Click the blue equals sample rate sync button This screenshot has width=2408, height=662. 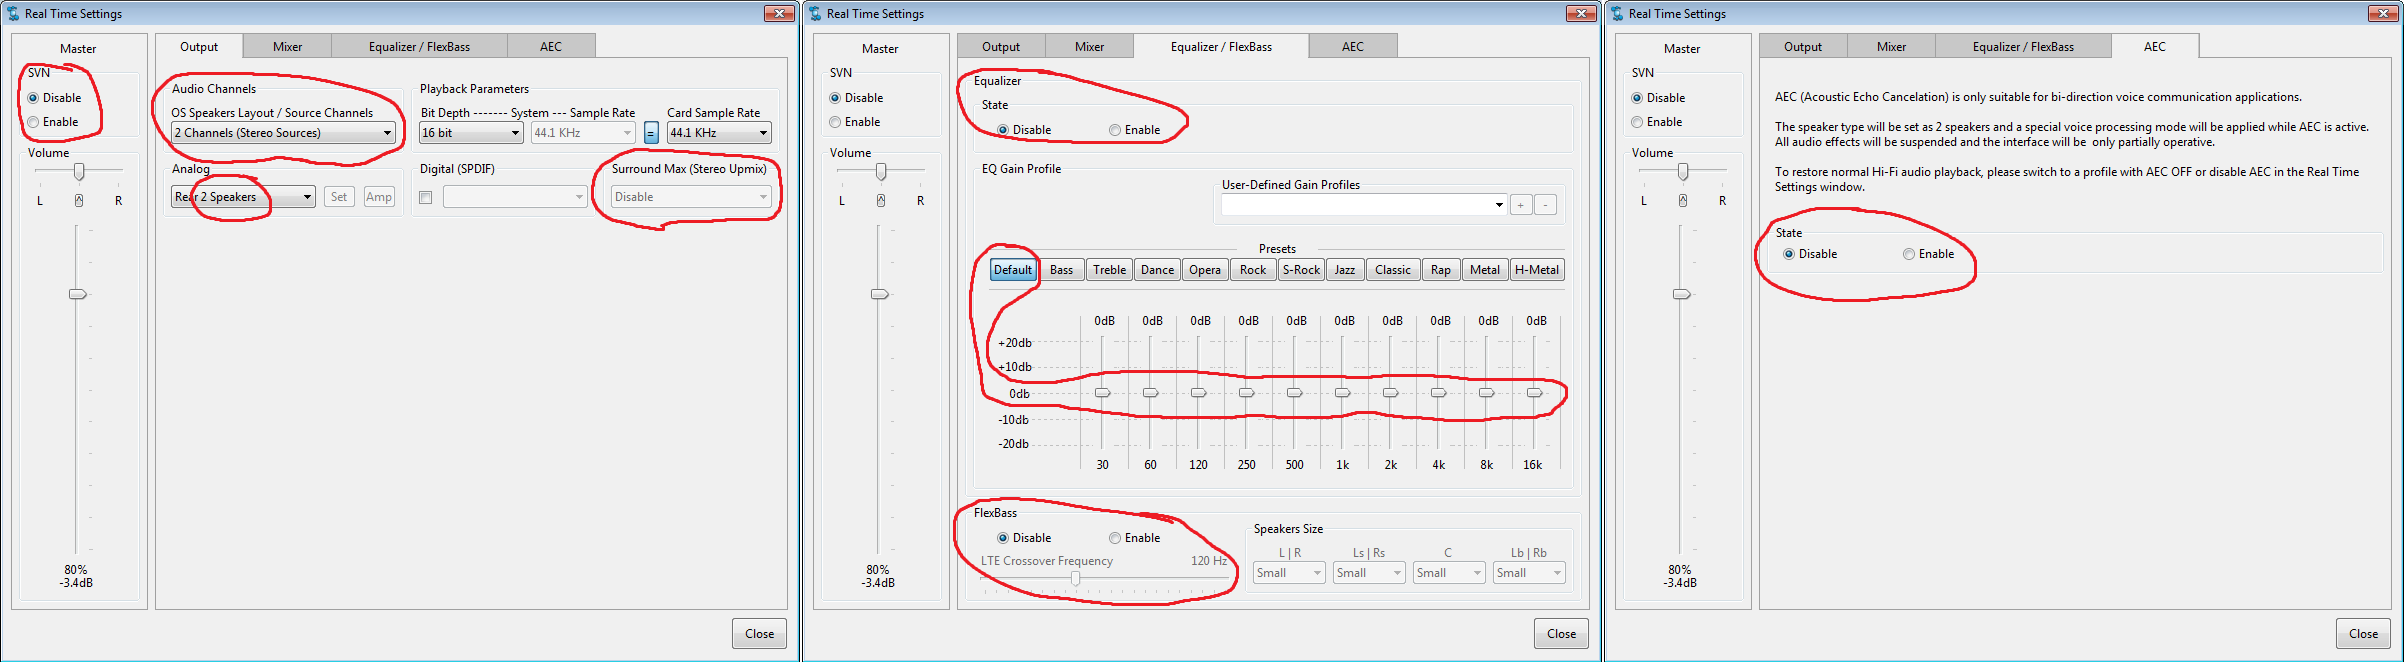pos(651,133)
